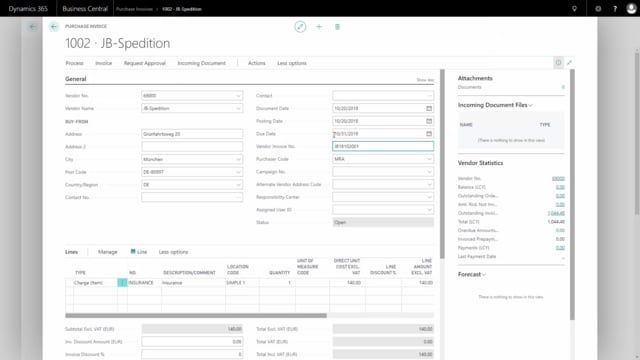
Task: Click the row options button on Insurance line
Action: tap(122, 282)
